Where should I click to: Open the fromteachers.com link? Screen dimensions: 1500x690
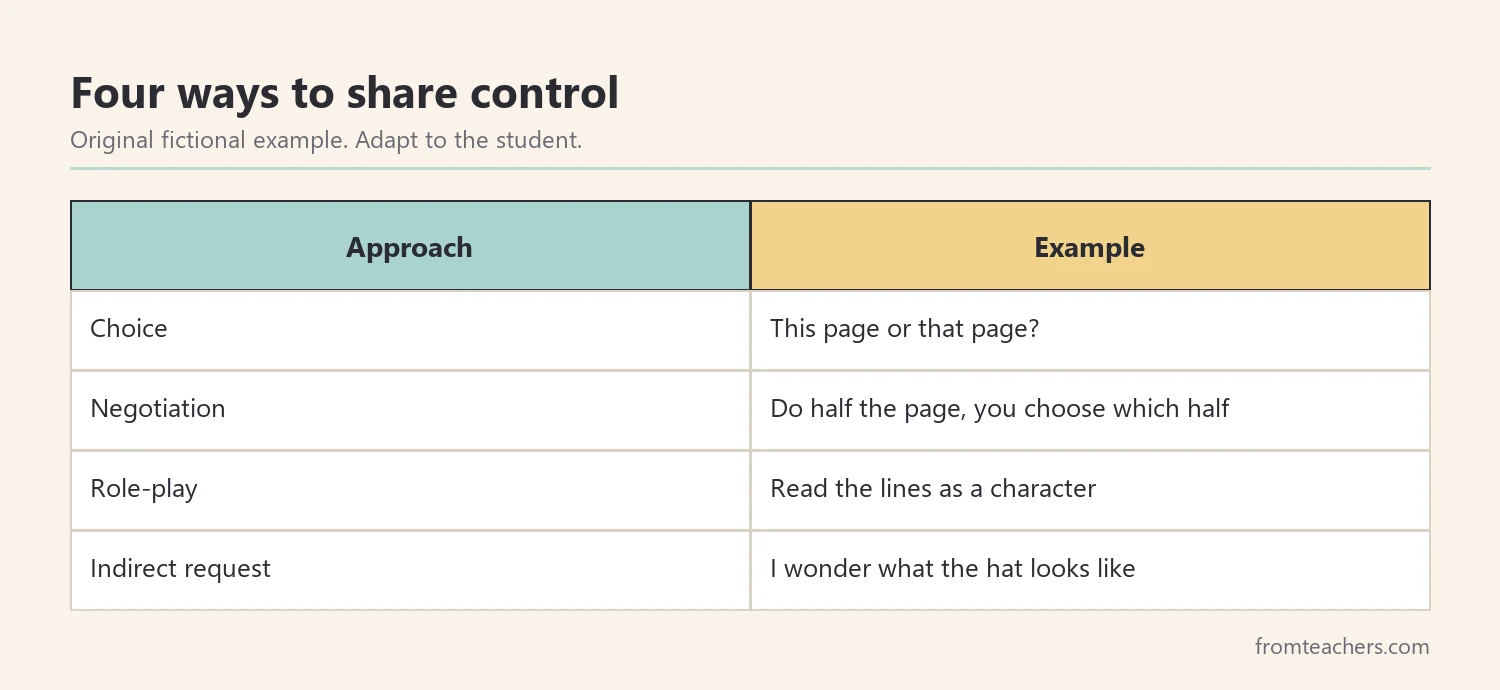1342,646
